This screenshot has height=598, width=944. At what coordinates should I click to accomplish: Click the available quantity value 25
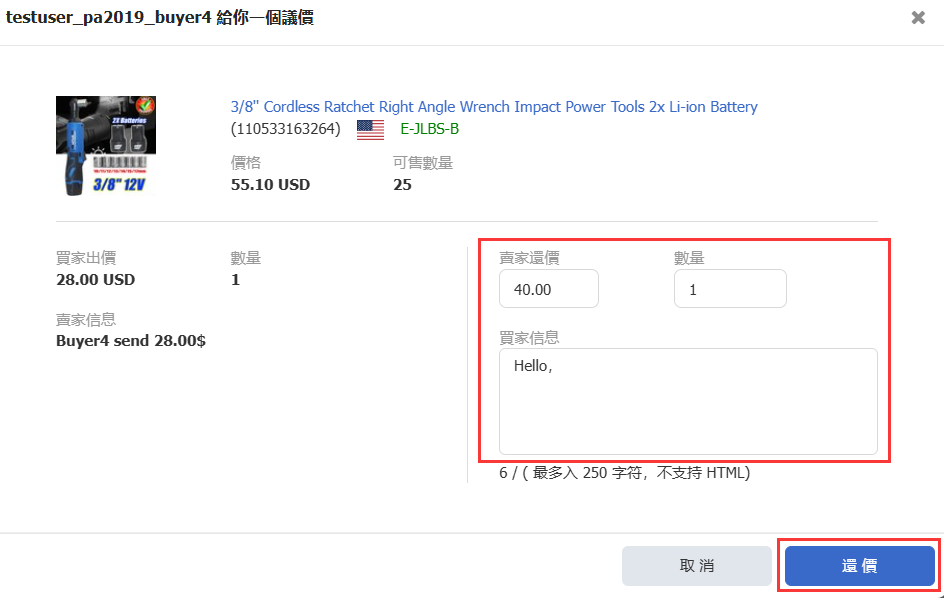point(403,185)
